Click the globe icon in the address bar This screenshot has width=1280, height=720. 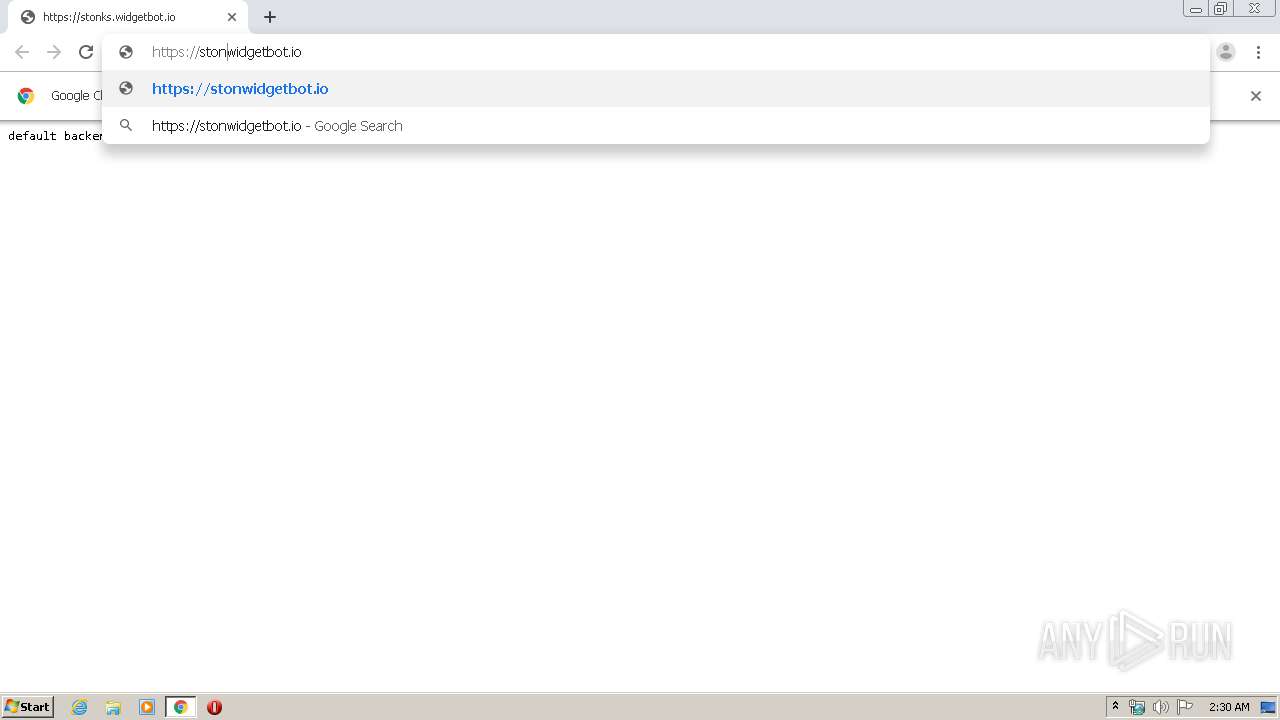point(126,52)
